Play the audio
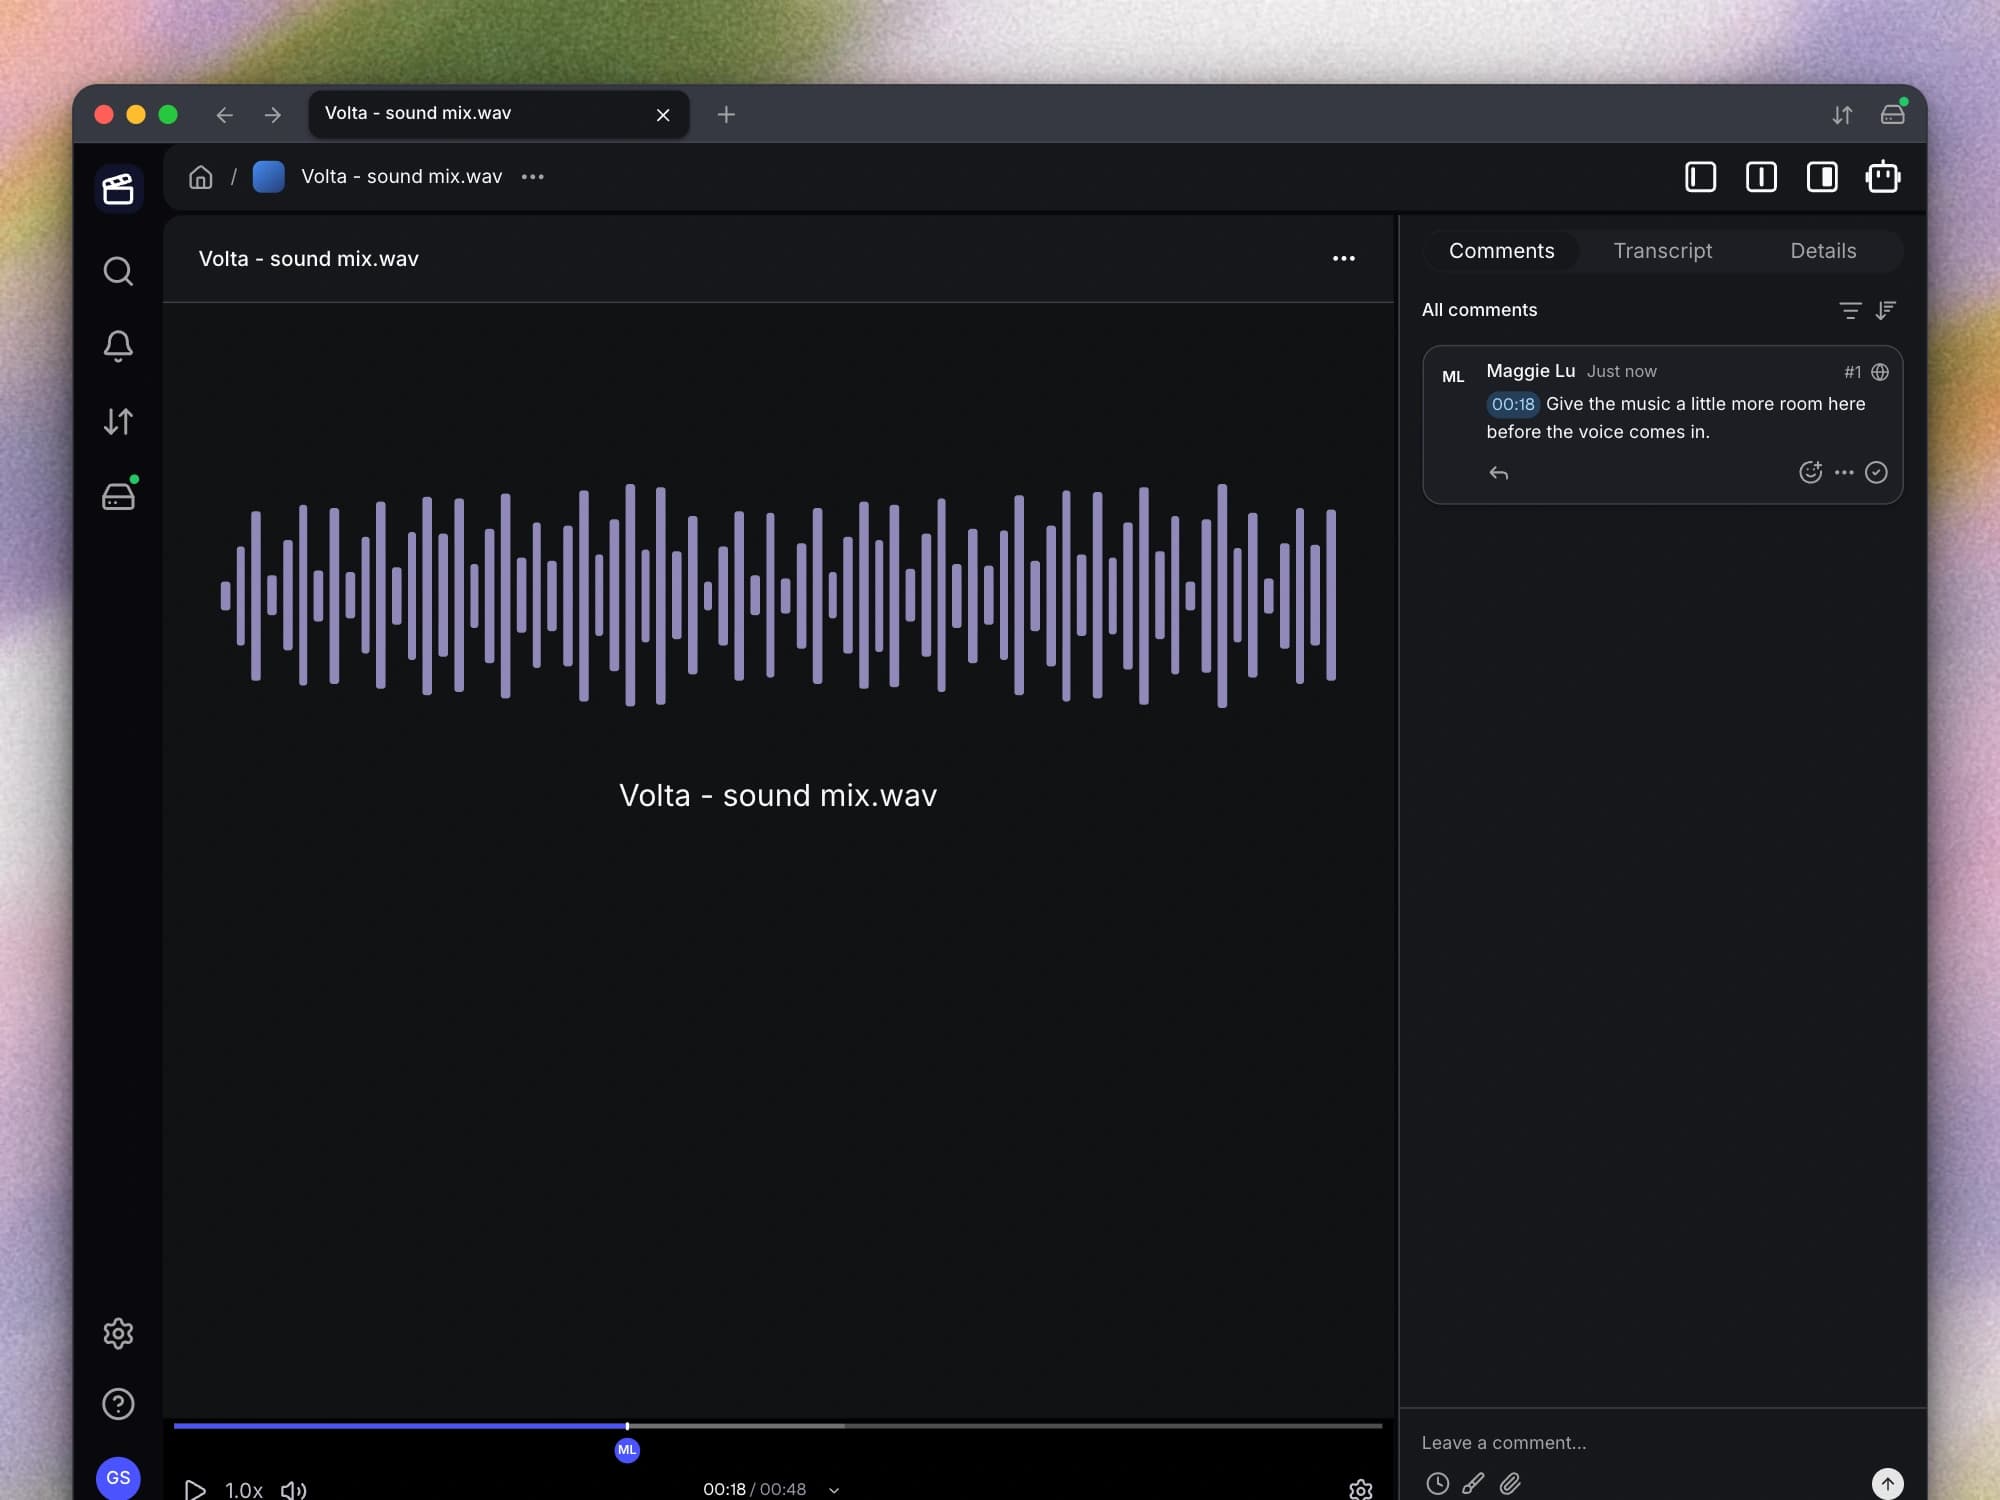Screen dimensions: 2000x1500 (195, 1490)
